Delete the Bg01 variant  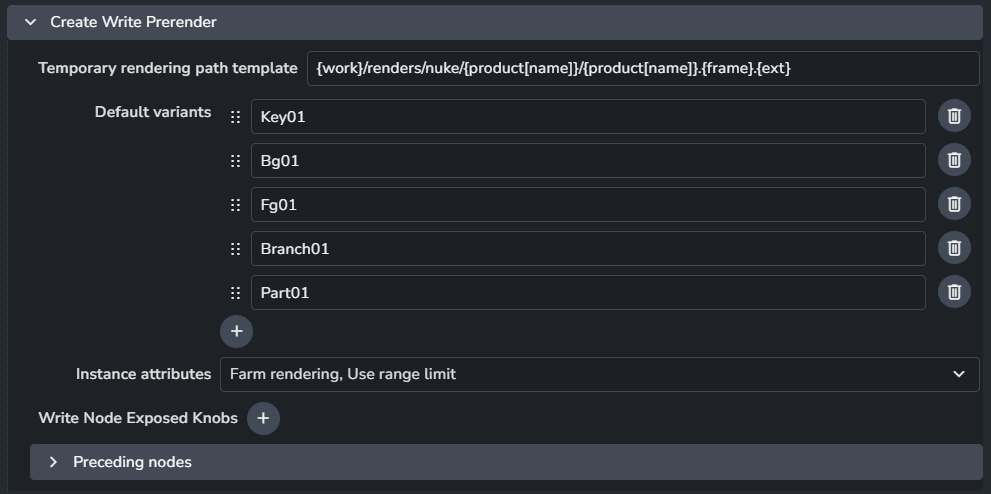pos(954,160)
